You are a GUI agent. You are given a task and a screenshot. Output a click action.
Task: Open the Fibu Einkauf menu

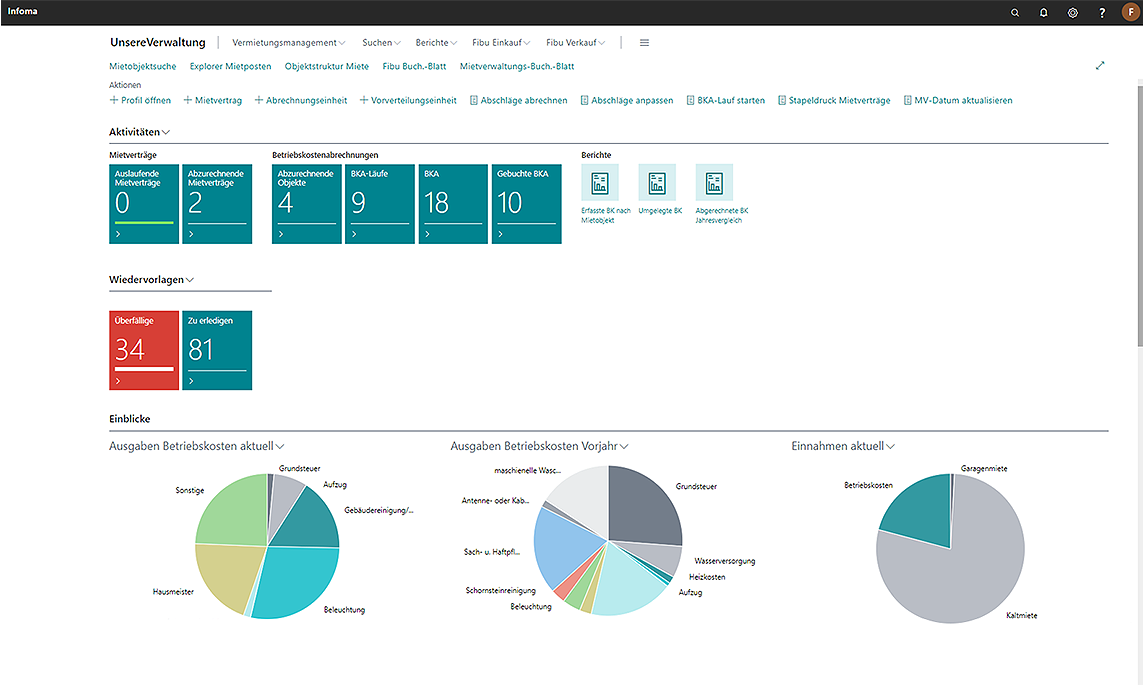tap(501, 43)
